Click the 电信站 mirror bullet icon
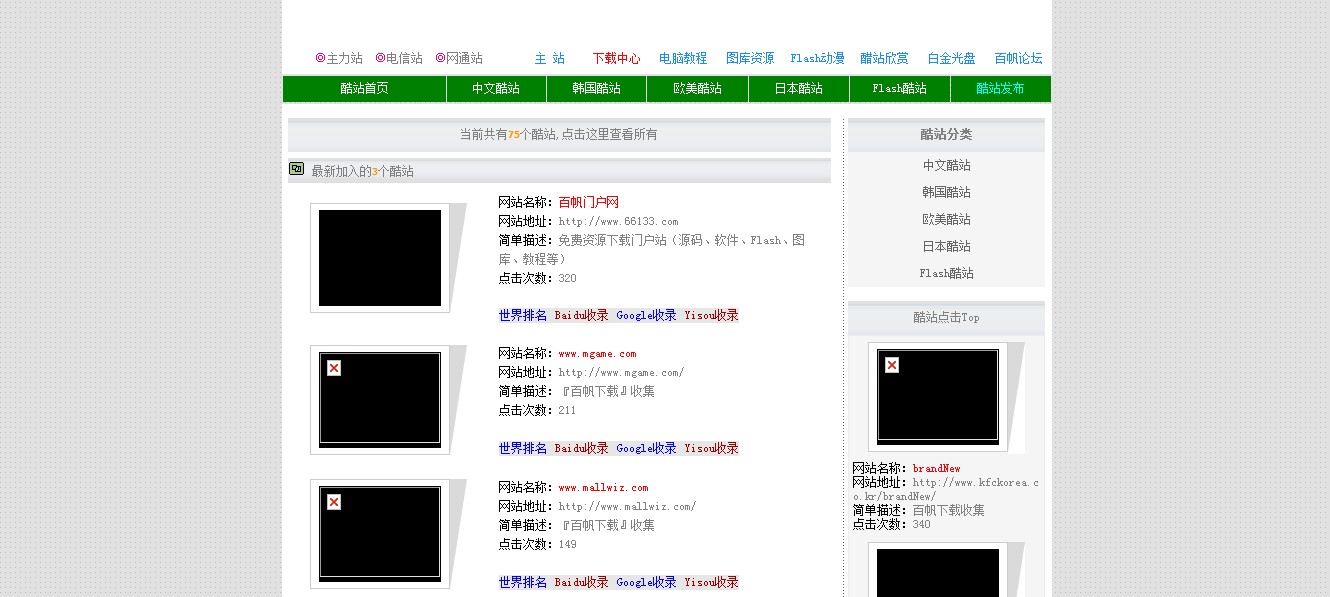The height and width of the screenshot is (597, 1330). [x=380, y=58]
